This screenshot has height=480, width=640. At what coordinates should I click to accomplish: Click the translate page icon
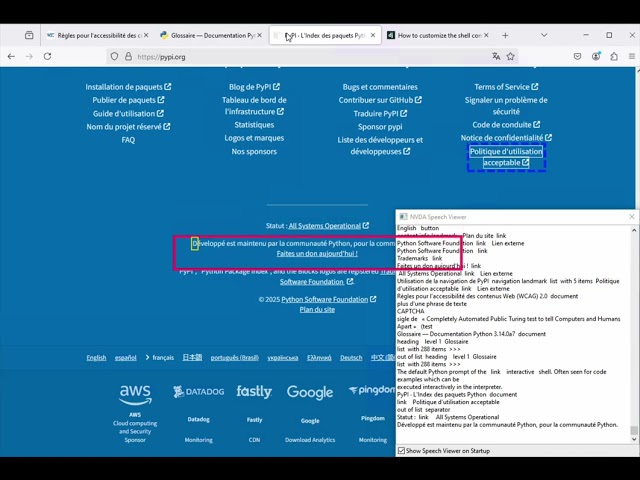(496, 57)
